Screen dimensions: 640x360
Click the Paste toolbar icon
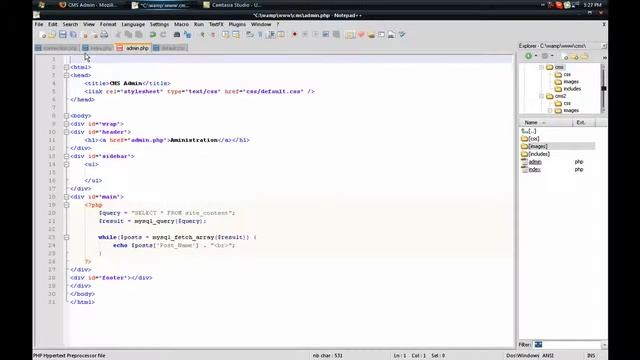click(139, 35)
